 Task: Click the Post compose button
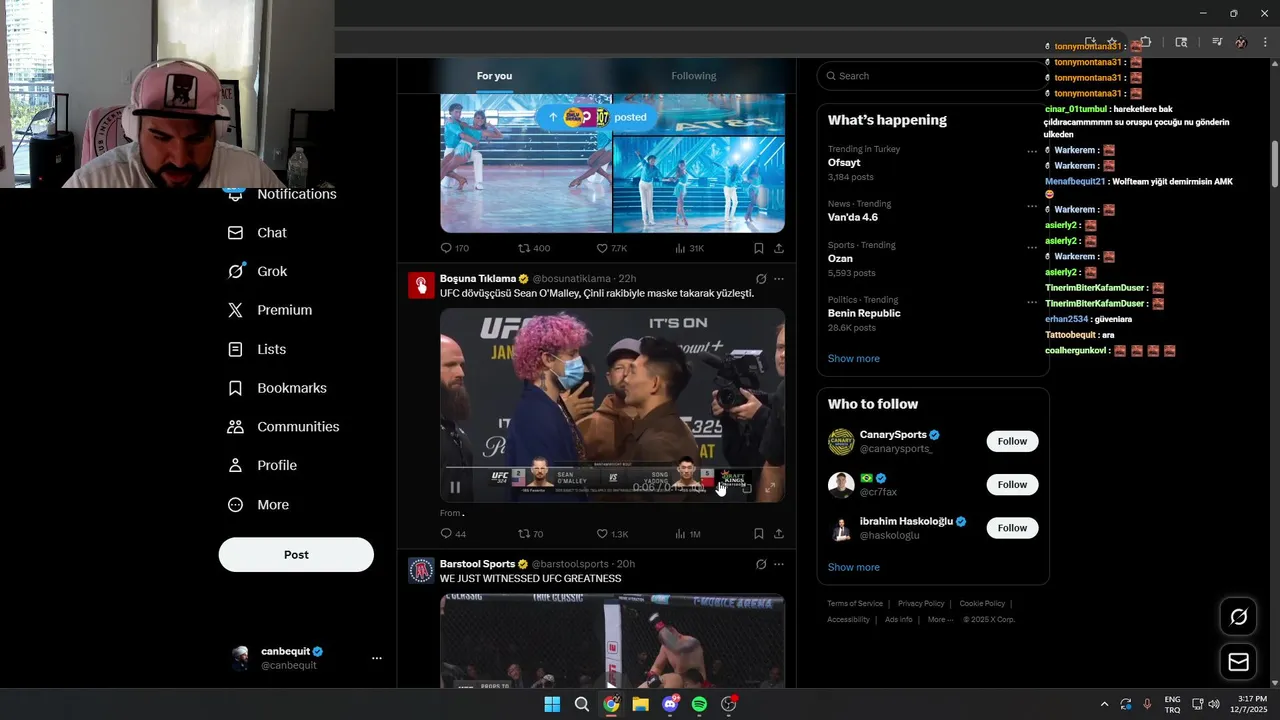click(296, 555)
